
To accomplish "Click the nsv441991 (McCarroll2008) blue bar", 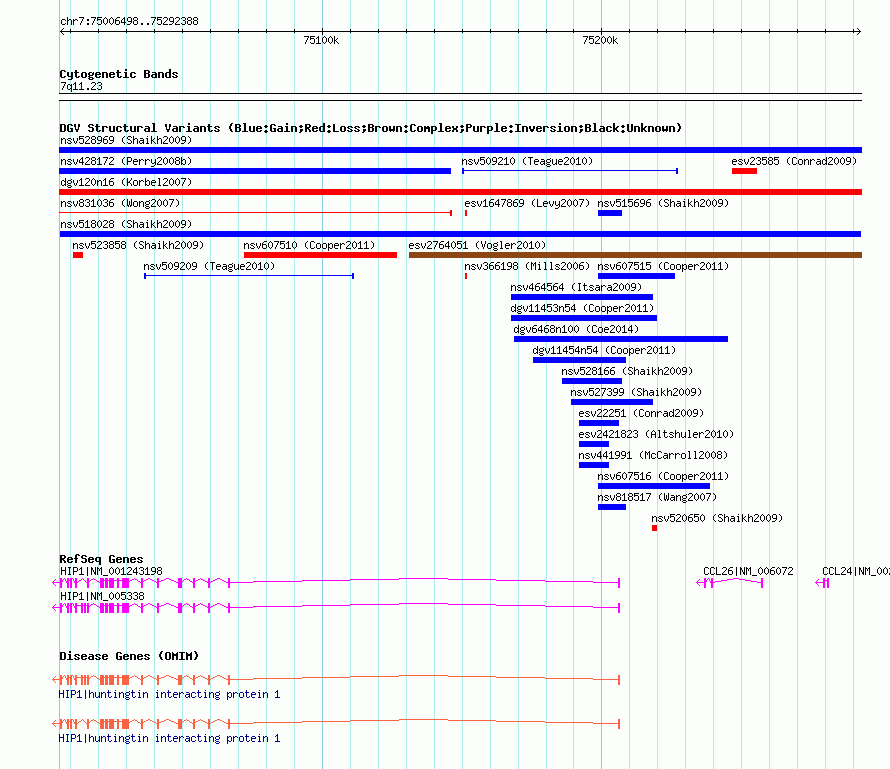I will pos(594,465).
